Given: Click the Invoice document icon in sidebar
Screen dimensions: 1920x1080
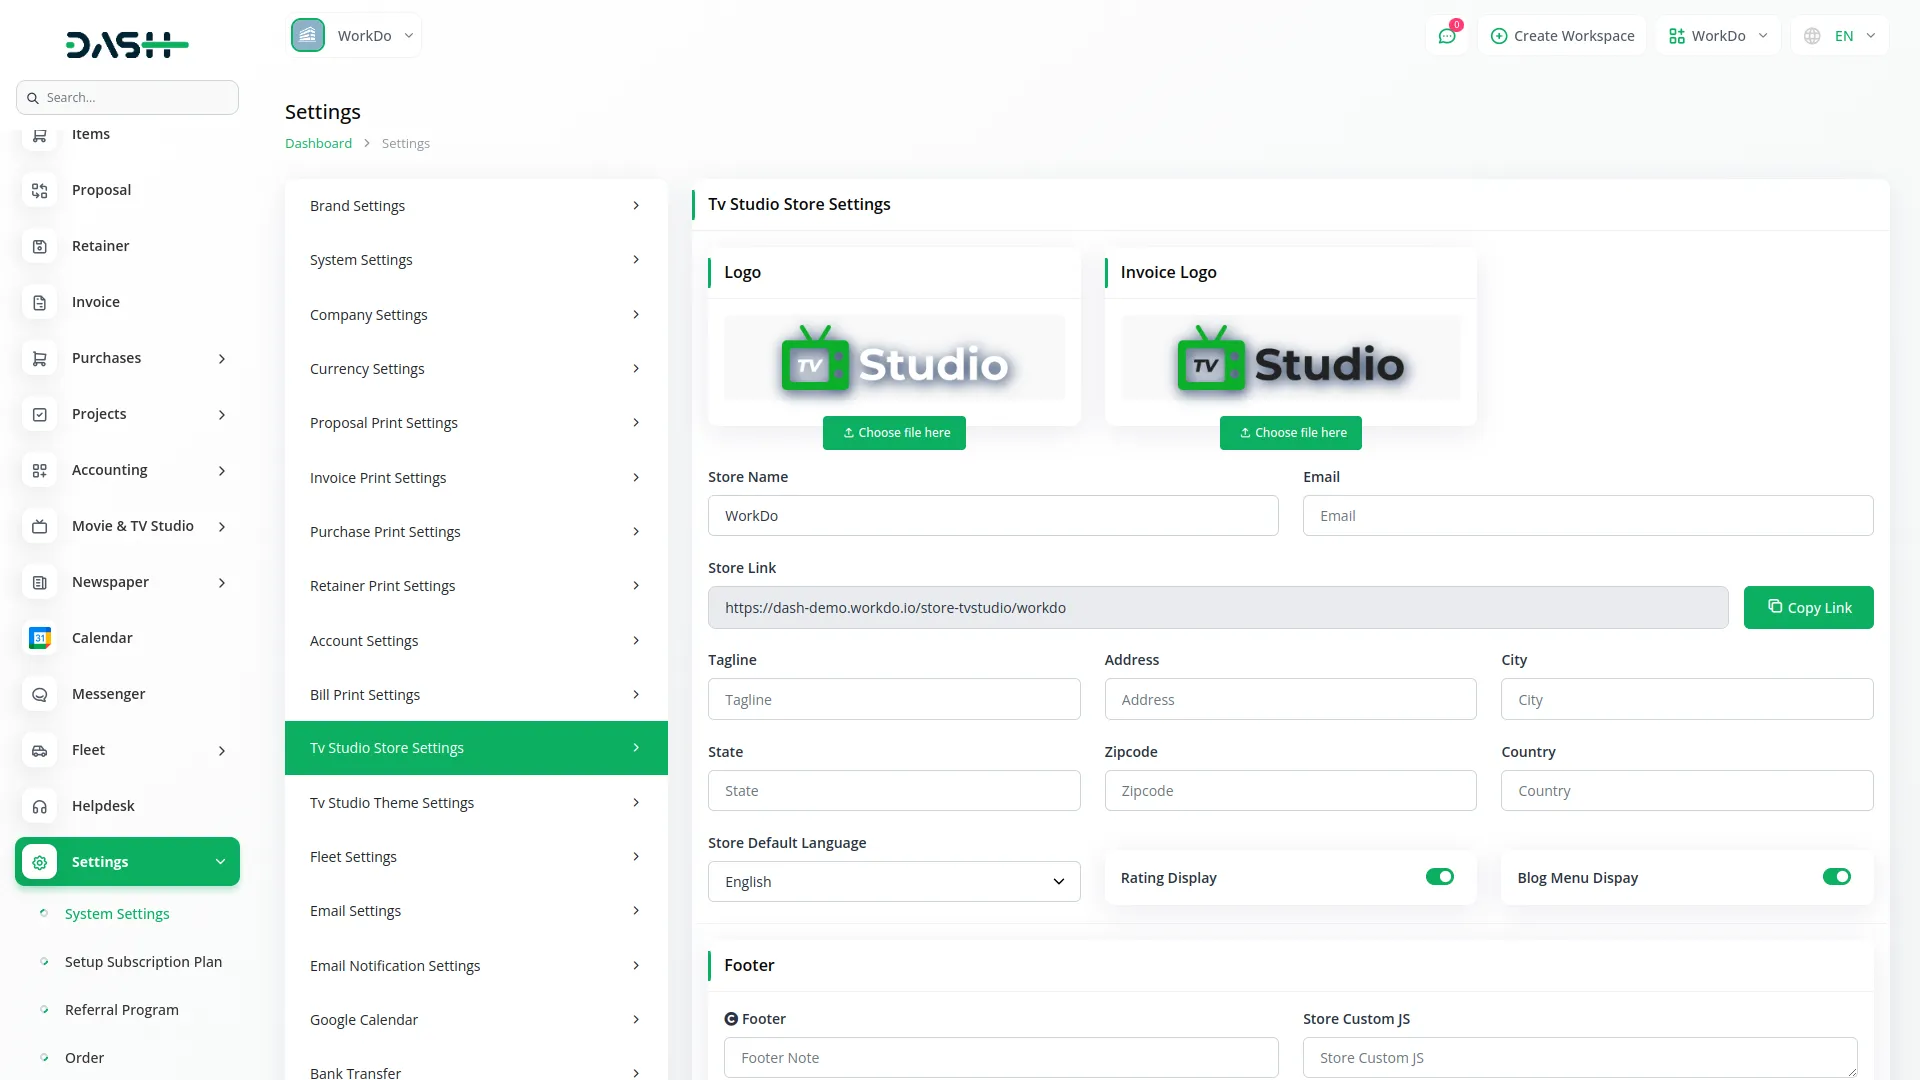Looking at the screenshot, I should pyautogui.click(x=40, y=302).
